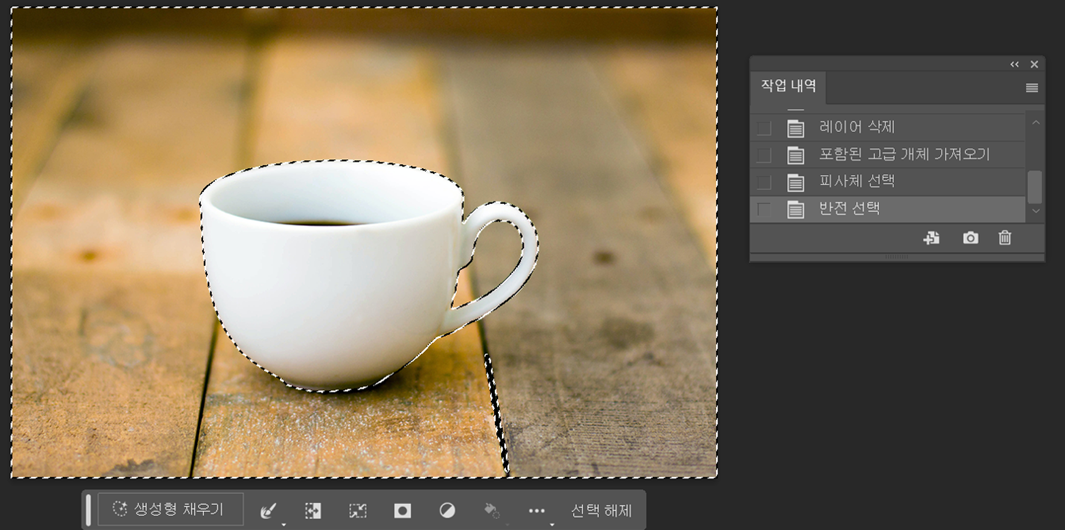Click document icon beside 반전 선택
Image resolution: width=1065 pixels, height=530 pixels.
(795, 209)
